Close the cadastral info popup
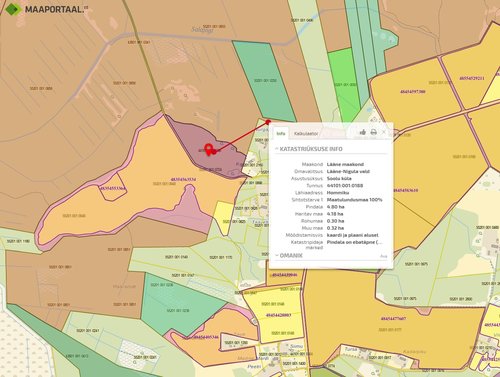 pos(384,132)
